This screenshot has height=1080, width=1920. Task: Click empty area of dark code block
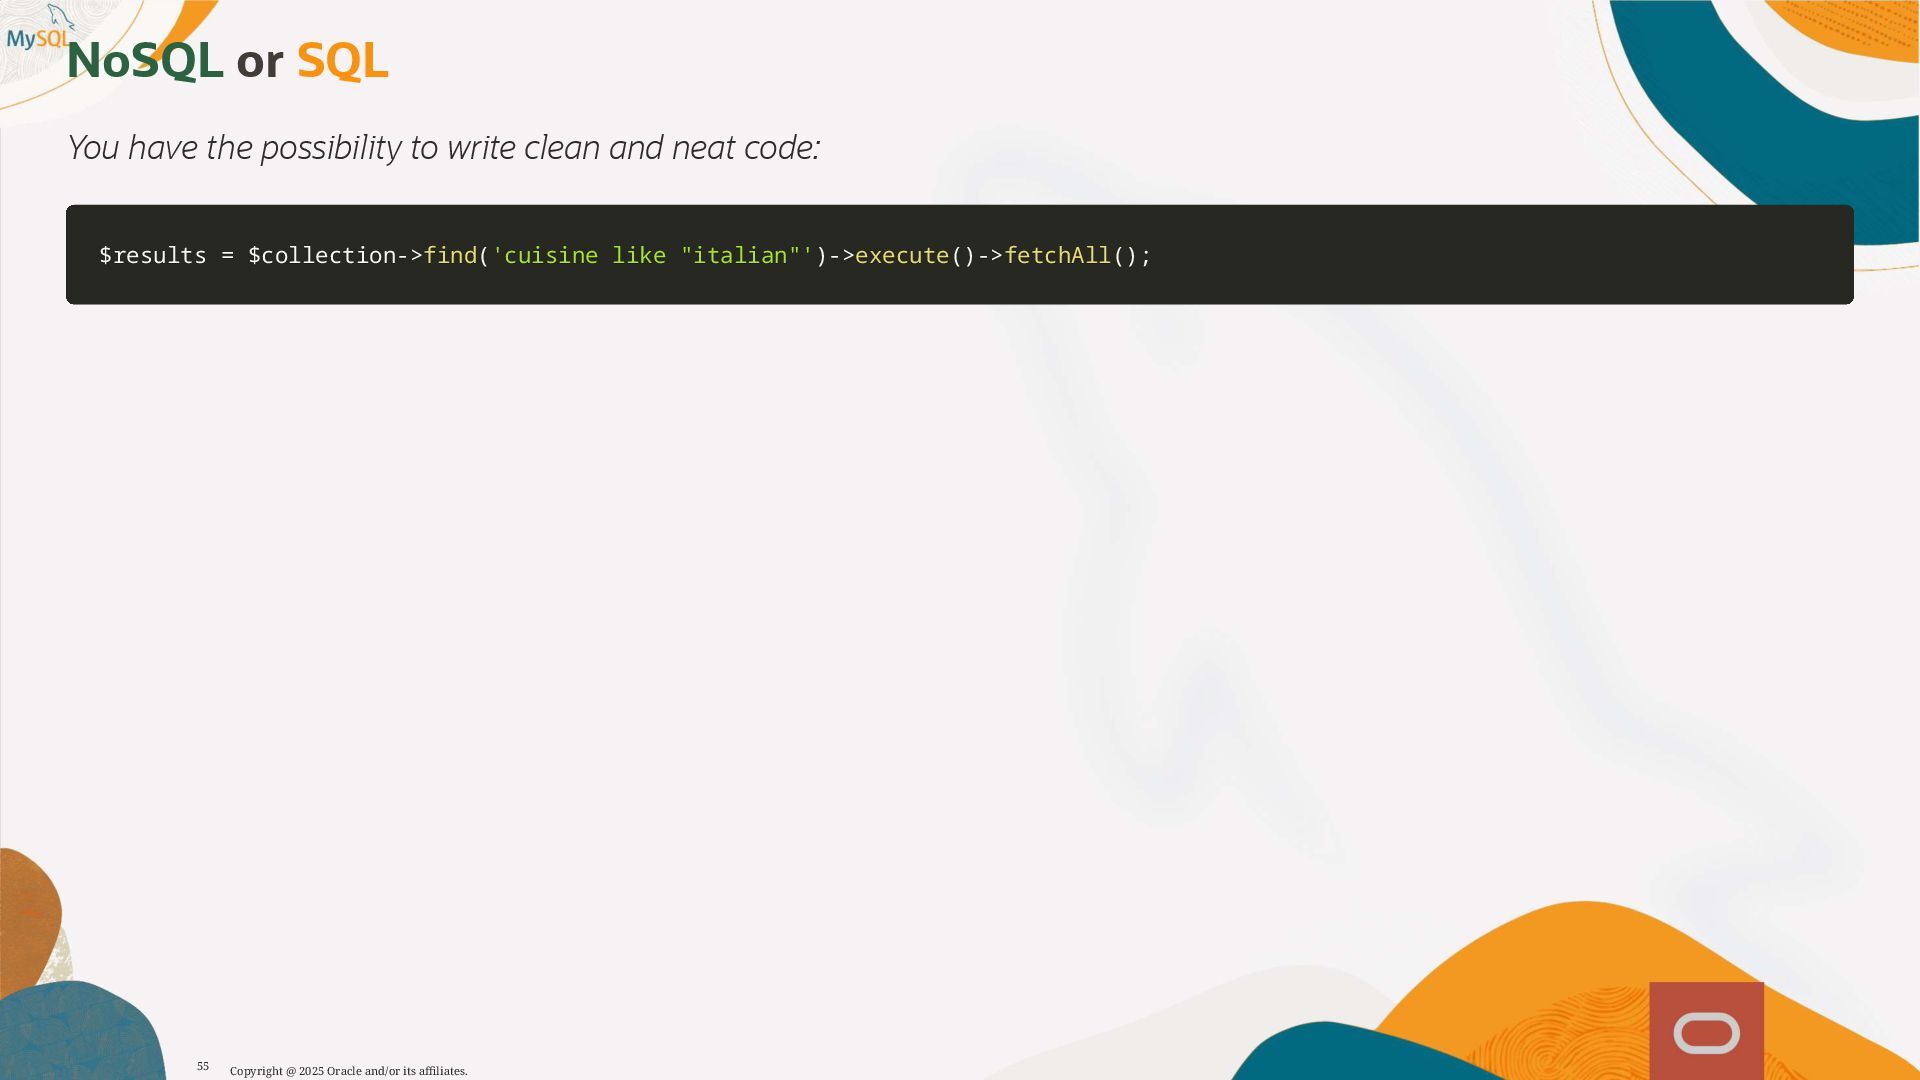point(1500,256)
